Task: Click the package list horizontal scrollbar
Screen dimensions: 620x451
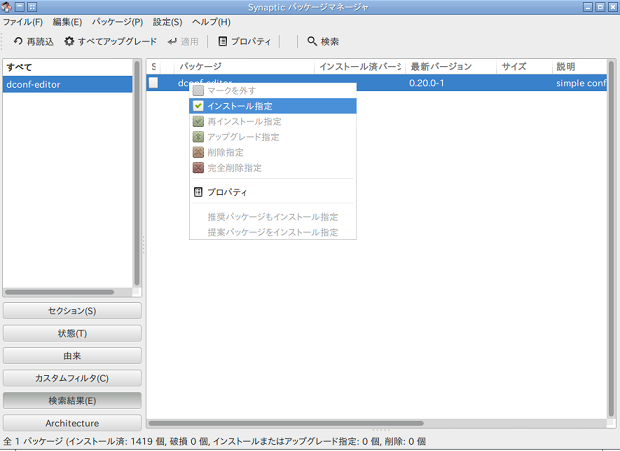Action: click(286, 423)
